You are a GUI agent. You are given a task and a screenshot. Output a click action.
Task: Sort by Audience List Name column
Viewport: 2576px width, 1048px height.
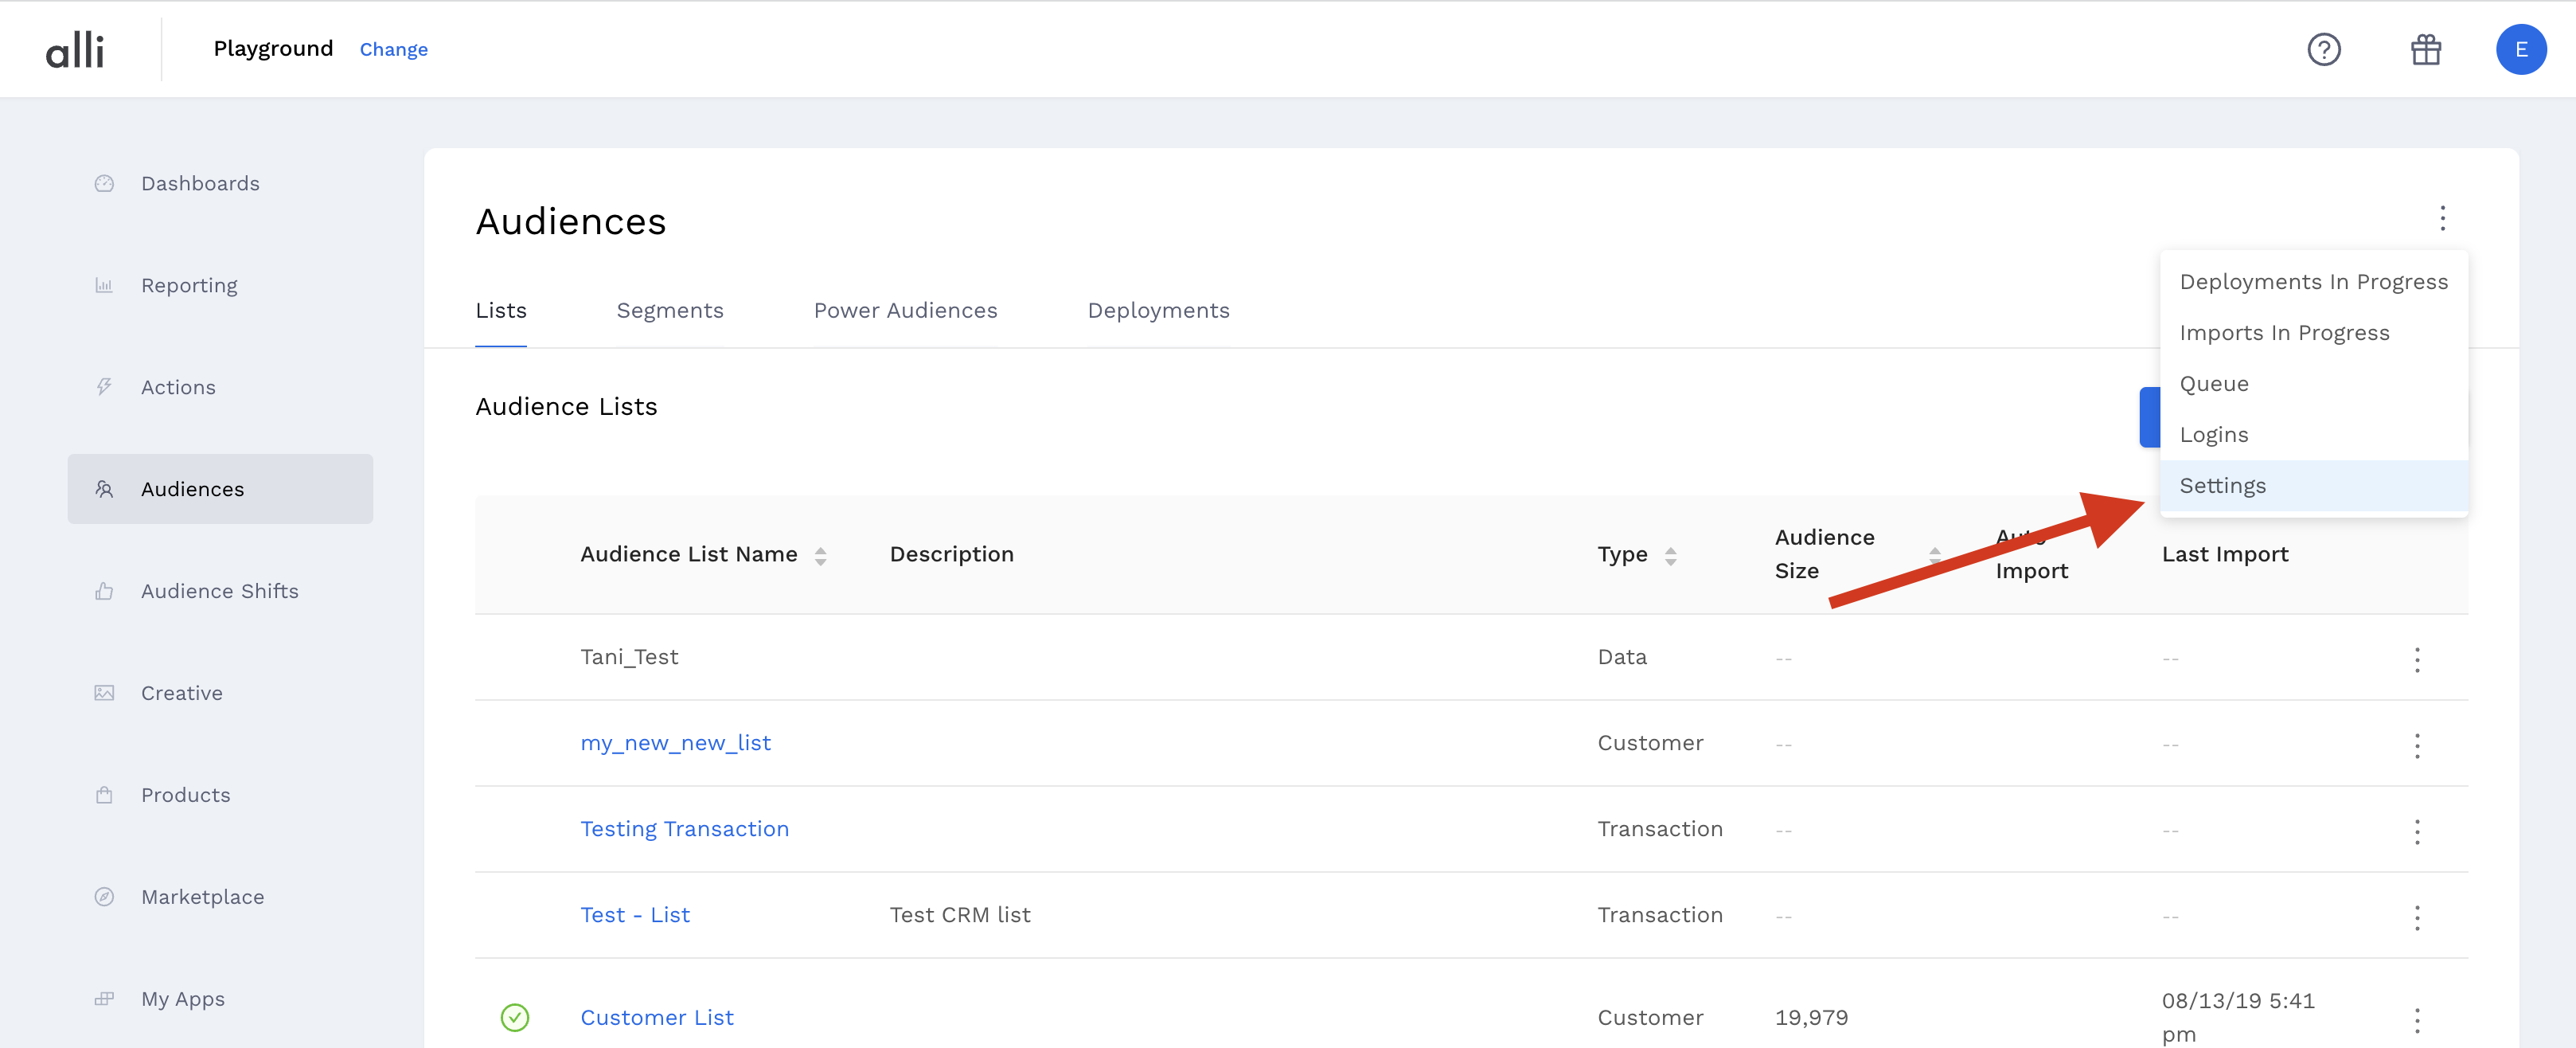tap(820, 555)
